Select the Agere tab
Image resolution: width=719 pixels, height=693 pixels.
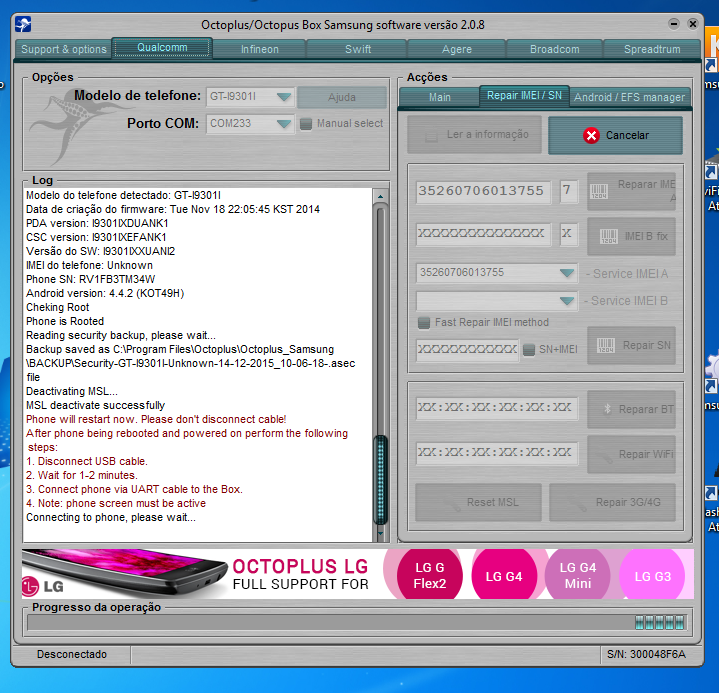(457, 49)
